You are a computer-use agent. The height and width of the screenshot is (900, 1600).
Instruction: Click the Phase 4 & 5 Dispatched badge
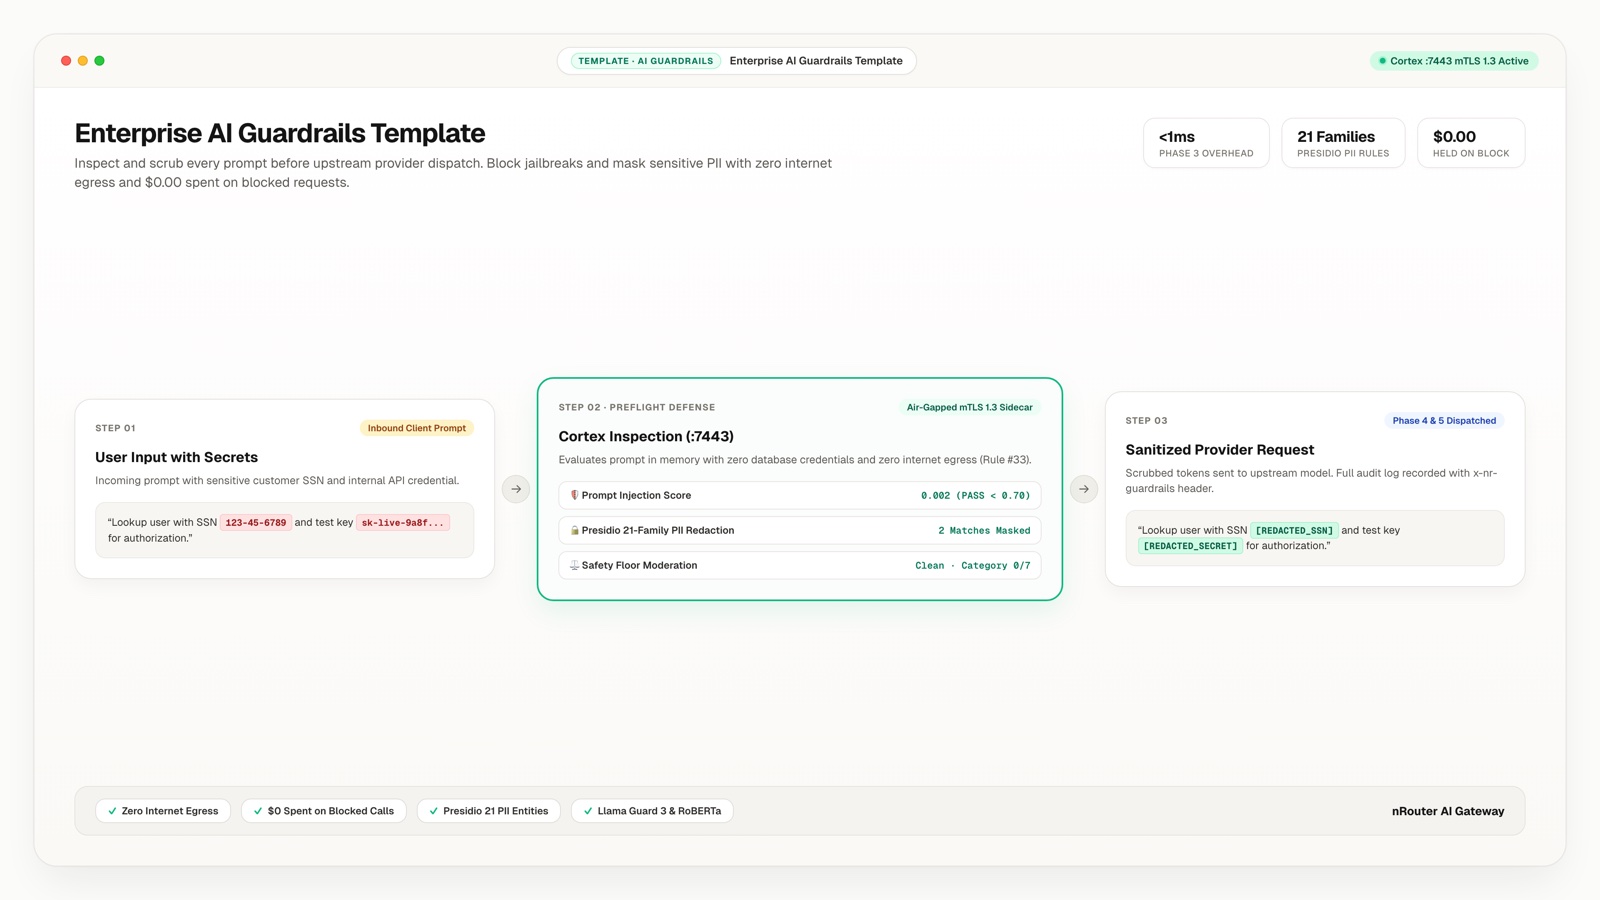tap(1444, 421)
